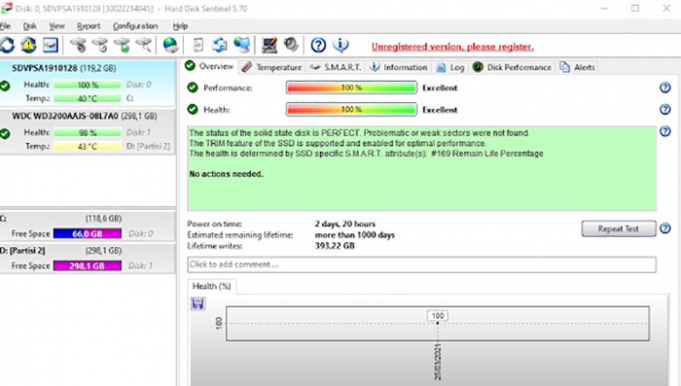
Task: Open the Help menu
Action: (180, 26)
